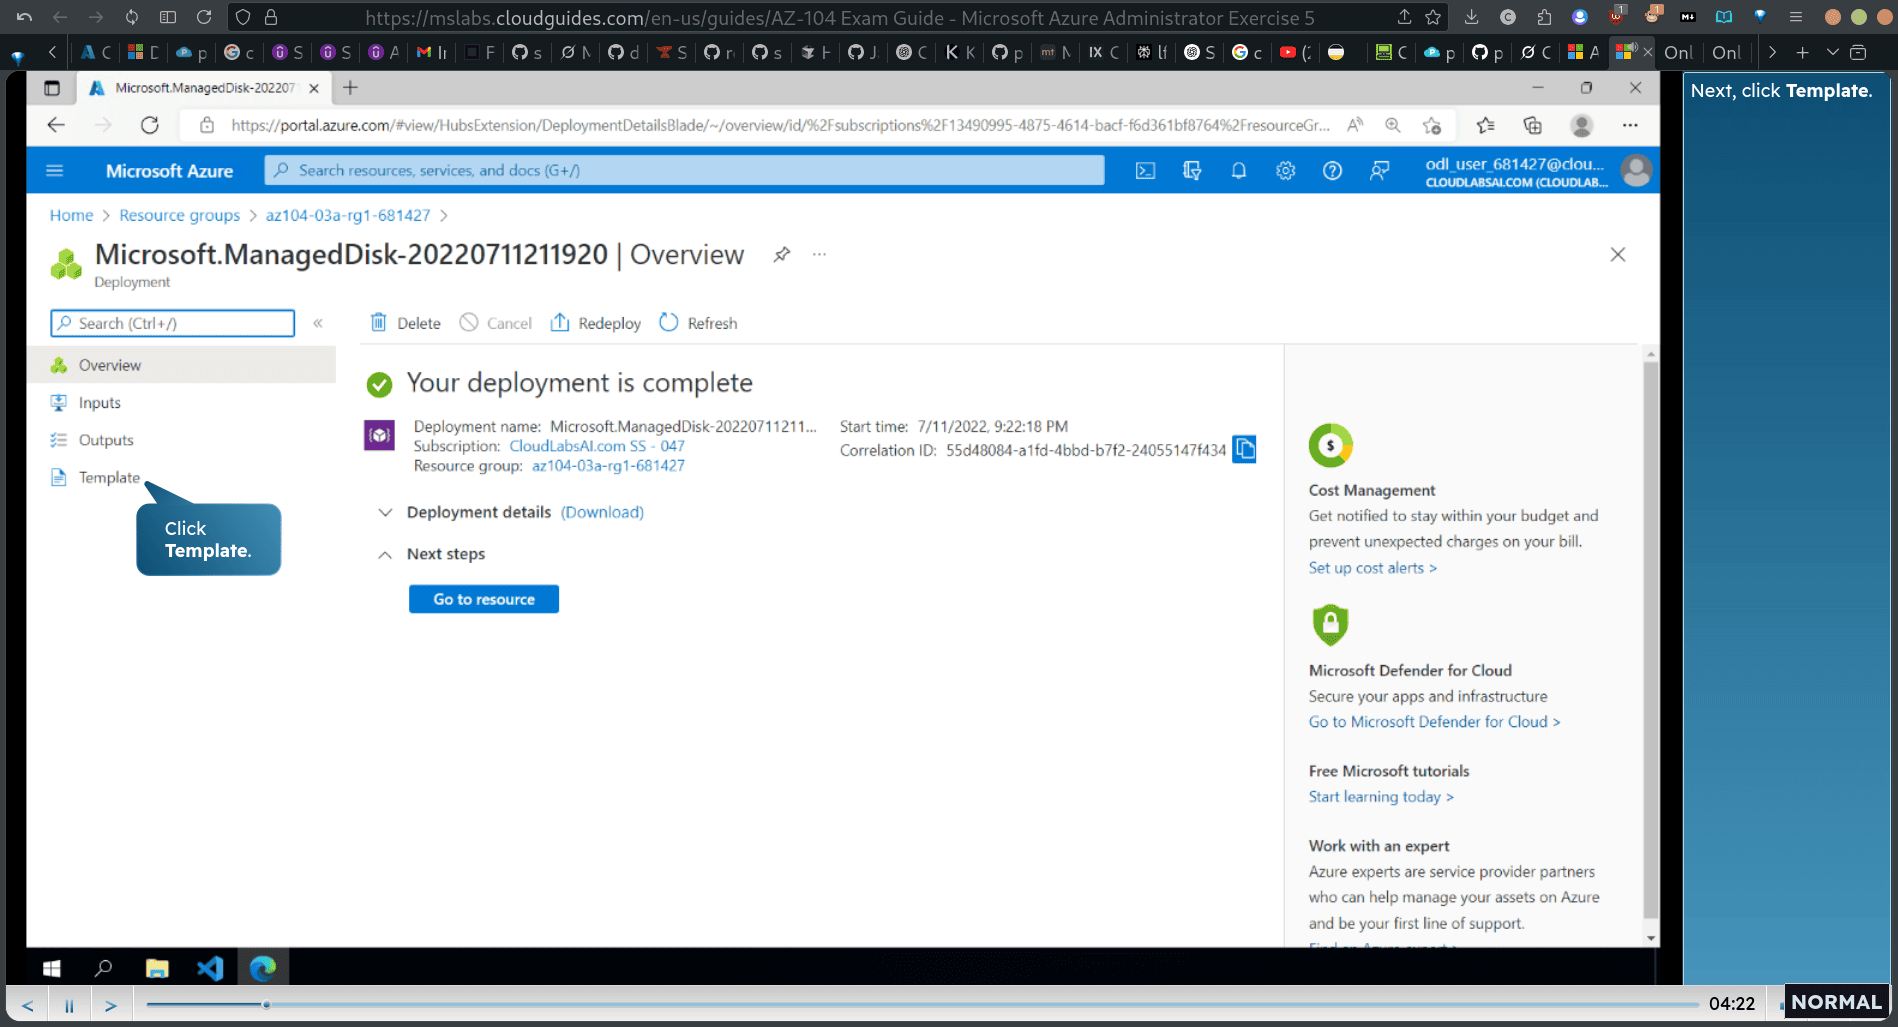This screenshot has height=1027, width=1898.
Task: Open Azure portal settings gear
Action: [x=1286, y=171]
